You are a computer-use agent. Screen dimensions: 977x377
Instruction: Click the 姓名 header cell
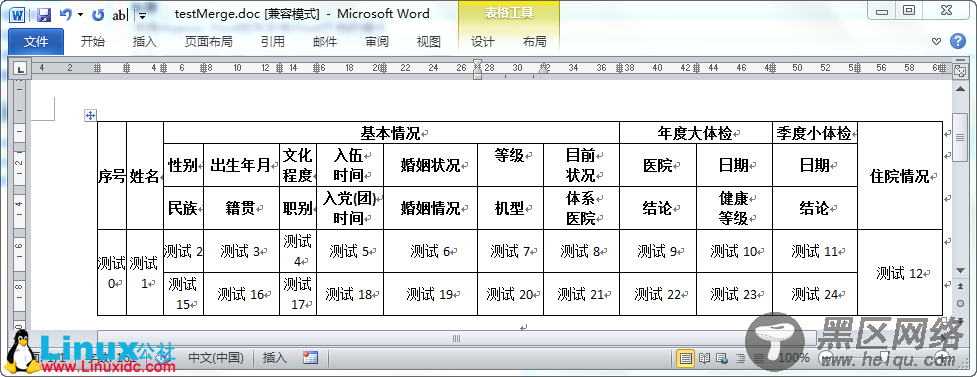click(145, 176)
